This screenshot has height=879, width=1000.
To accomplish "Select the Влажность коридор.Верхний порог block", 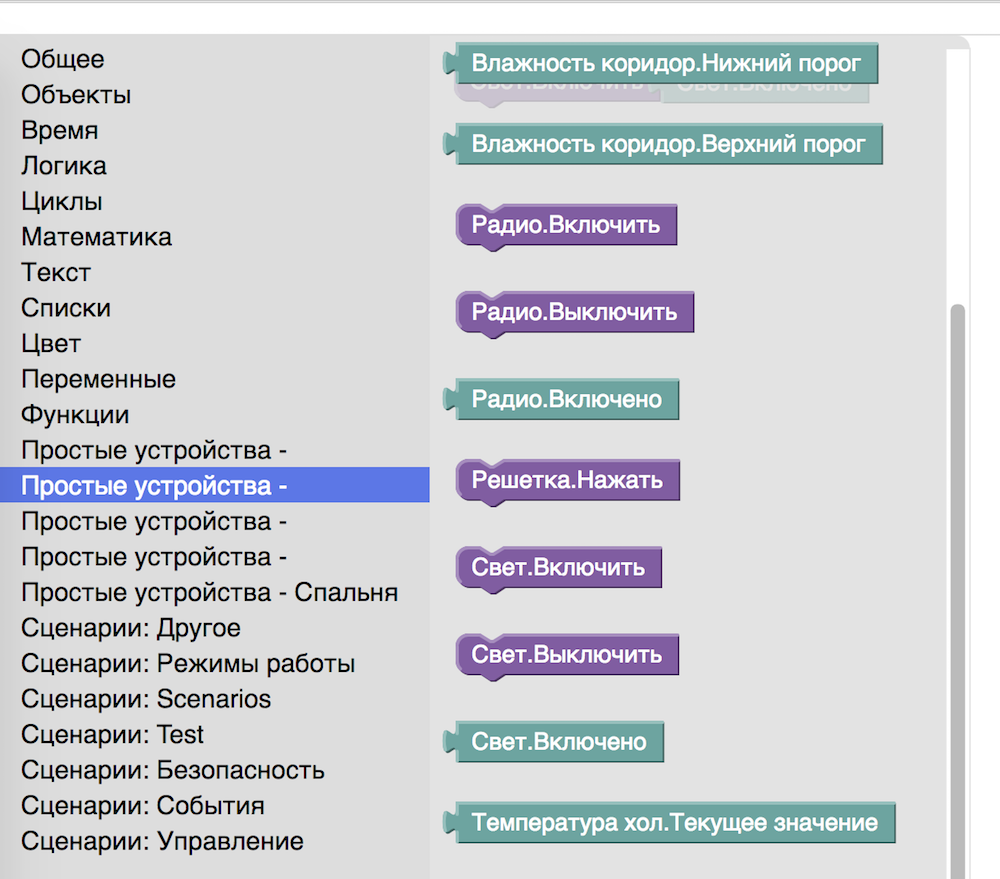I will (668, 144).
